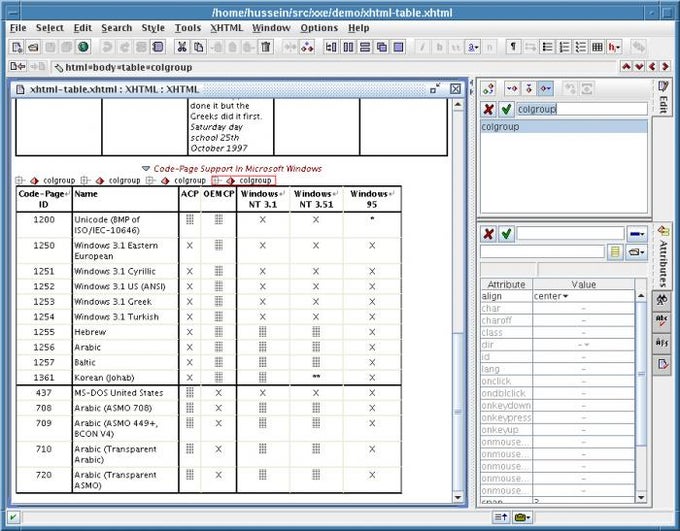Click the red left arrow navigation icon
This screenshot has height=531, width=680.
tap(652, 66)
